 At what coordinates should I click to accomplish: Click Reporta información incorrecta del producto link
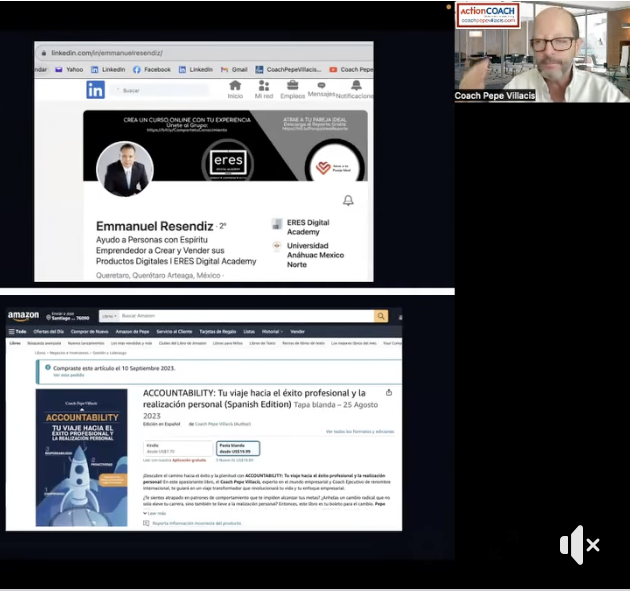pyautogui.click(x=197, y=523)
